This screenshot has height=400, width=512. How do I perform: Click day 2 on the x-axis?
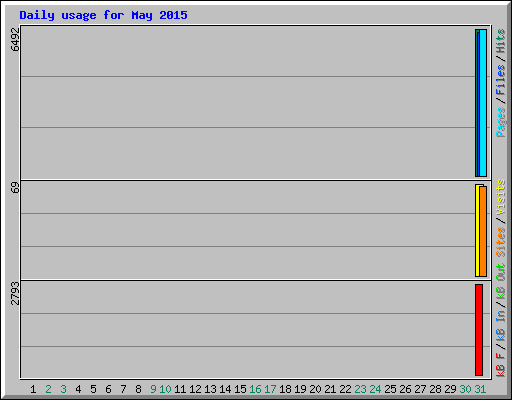pyautogui.click(x=48, y=389)
